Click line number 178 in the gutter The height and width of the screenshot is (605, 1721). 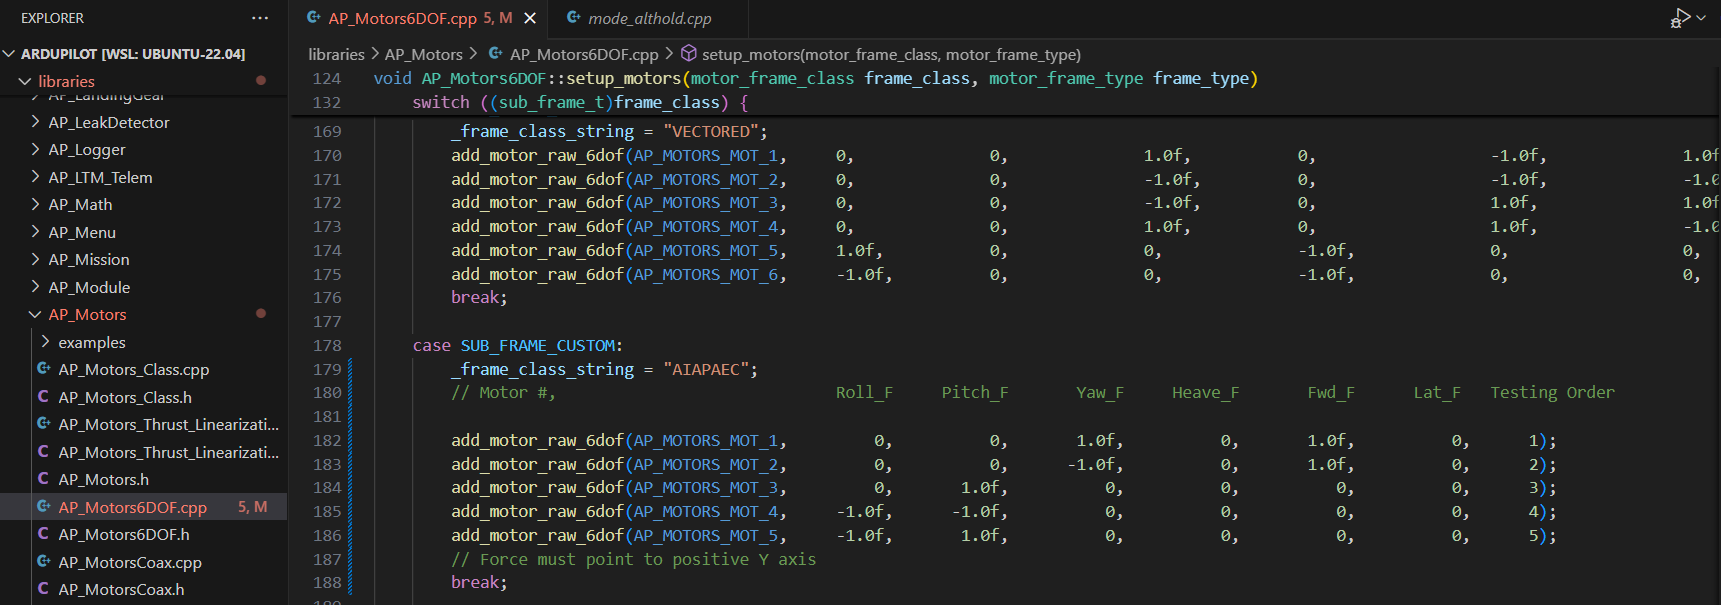point(327,345)
